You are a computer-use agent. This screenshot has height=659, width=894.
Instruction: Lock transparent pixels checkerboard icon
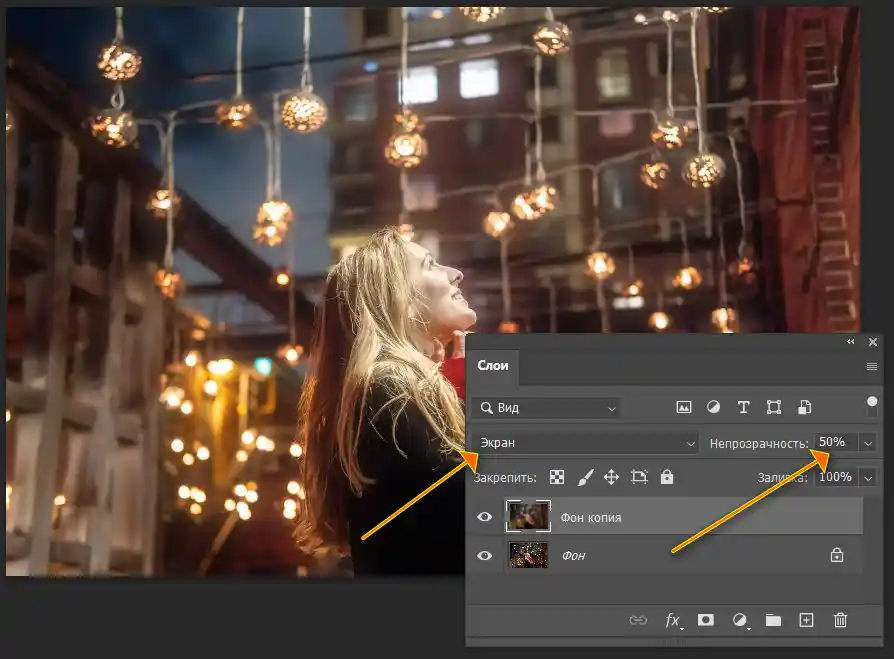click(x=557, y=477)
